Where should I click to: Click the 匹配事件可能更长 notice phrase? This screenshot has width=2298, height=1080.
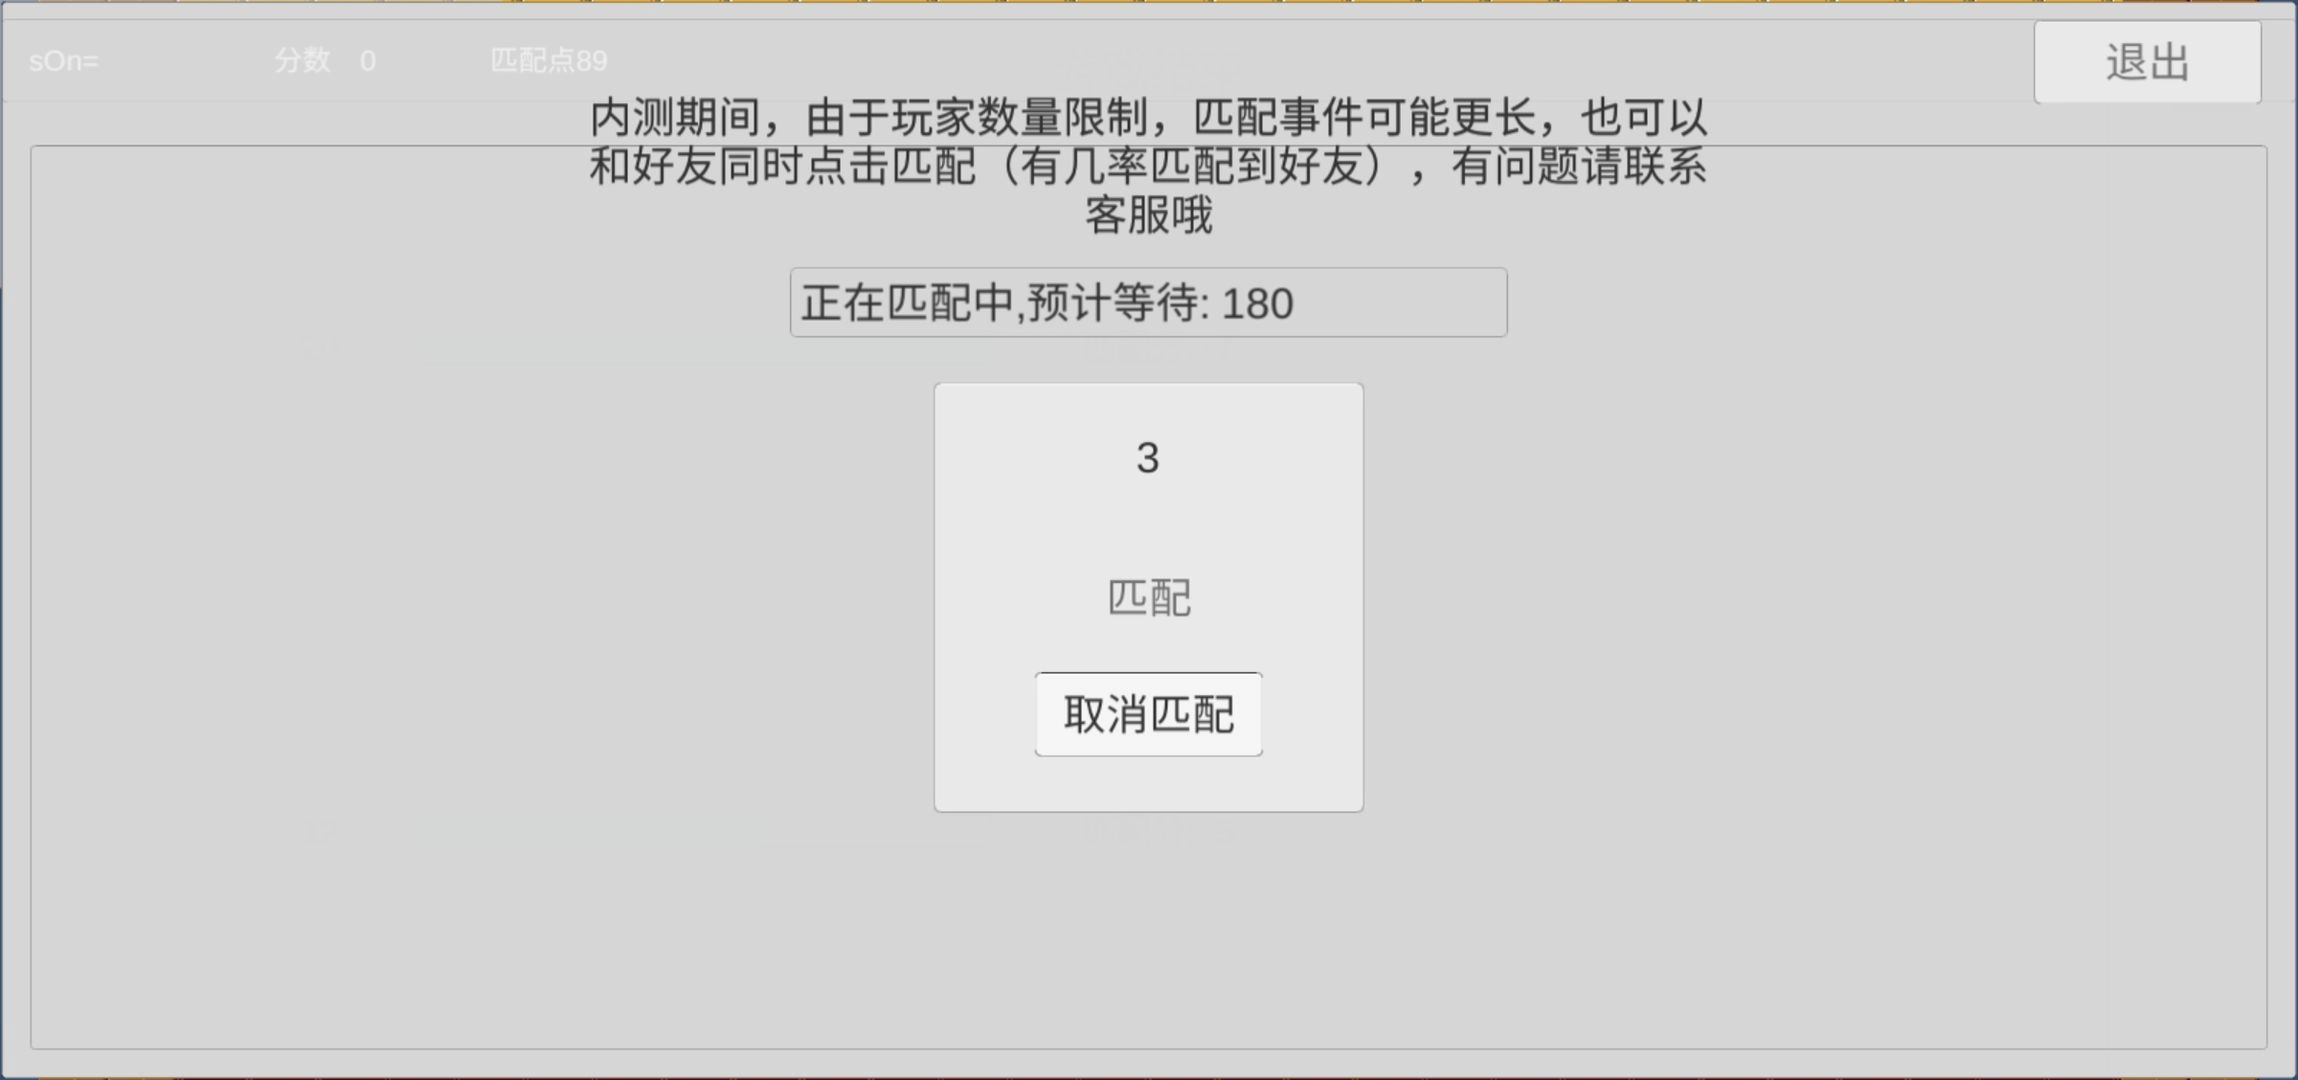click(1364, 118)
